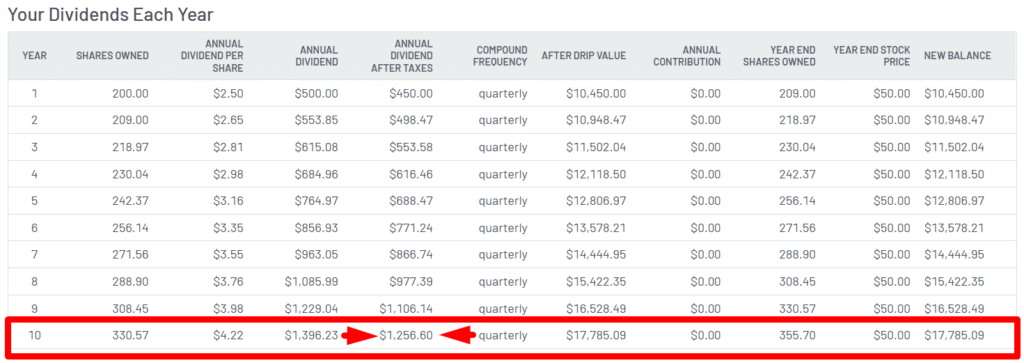Select the After DRIP Value header
1024x363 pixels.
[x=584, y=55]
